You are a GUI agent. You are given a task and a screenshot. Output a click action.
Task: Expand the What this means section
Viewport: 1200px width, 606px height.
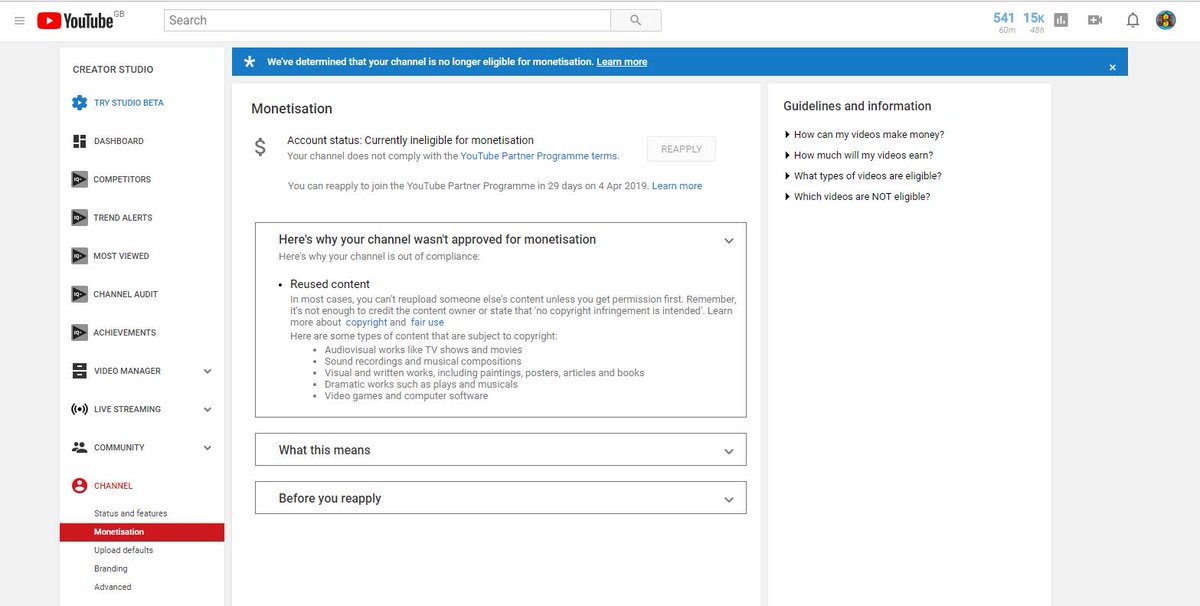(x=729, y=451)
